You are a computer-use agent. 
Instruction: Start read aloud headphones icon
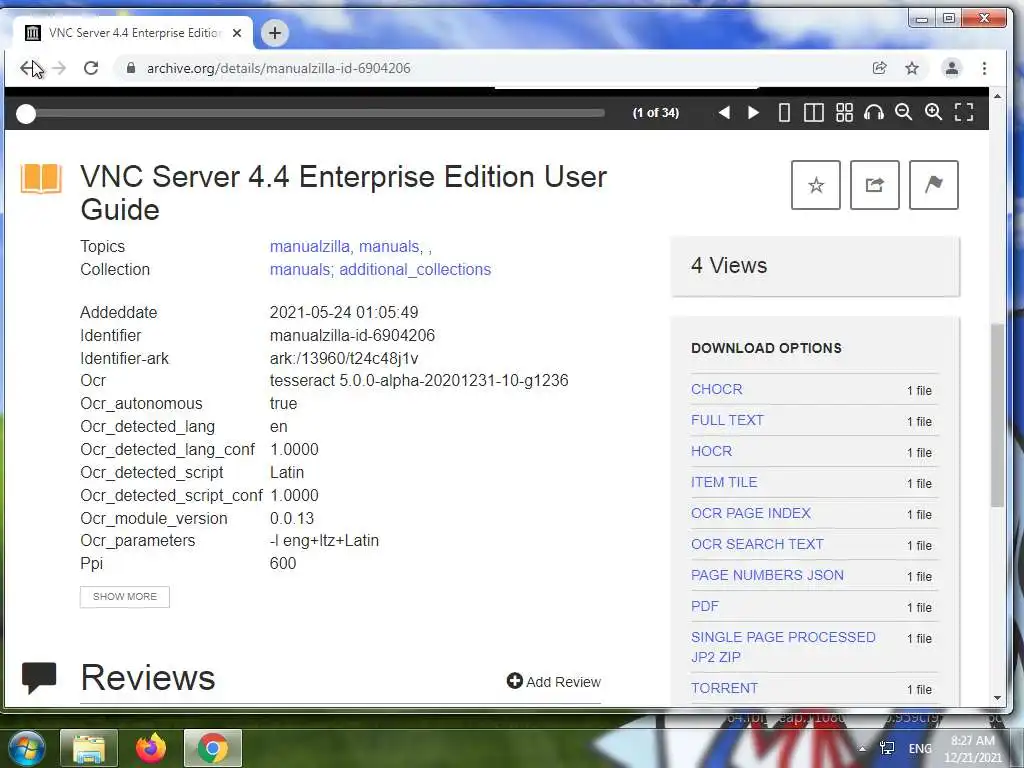point(874,112)
